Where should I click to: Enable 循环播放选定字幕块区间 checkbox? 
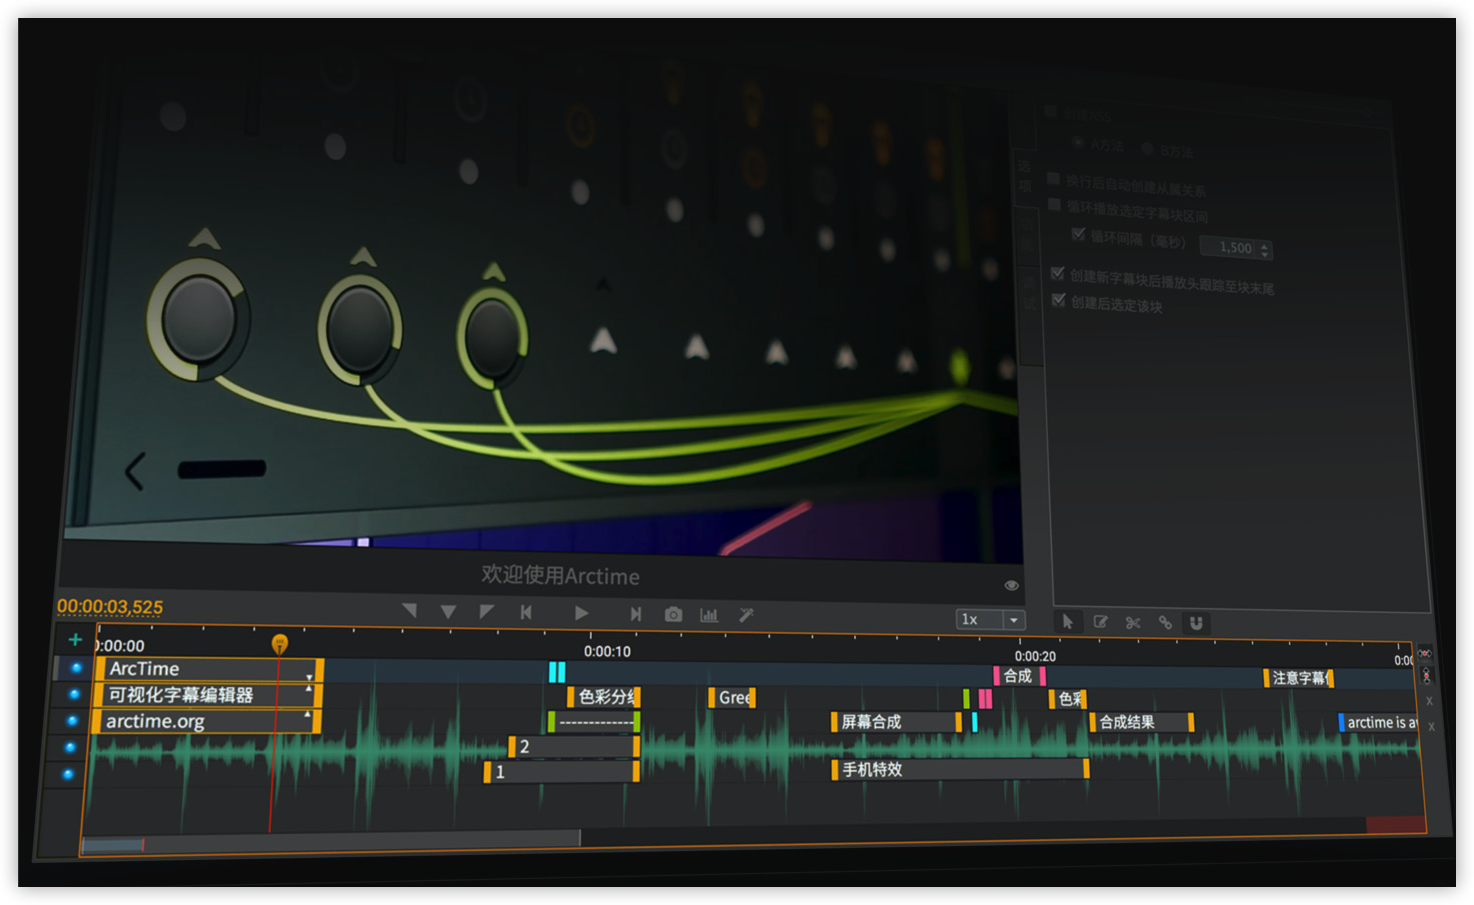[1054, 204]
